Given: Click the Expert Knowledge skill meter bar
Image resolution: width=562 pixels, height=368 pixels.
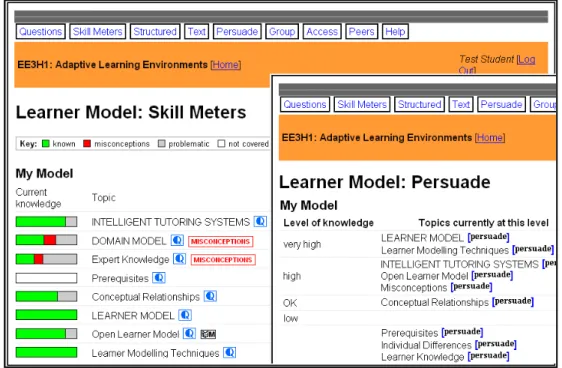Looking at the screenshot, I should pyautogui.click(x=46, y=259).
